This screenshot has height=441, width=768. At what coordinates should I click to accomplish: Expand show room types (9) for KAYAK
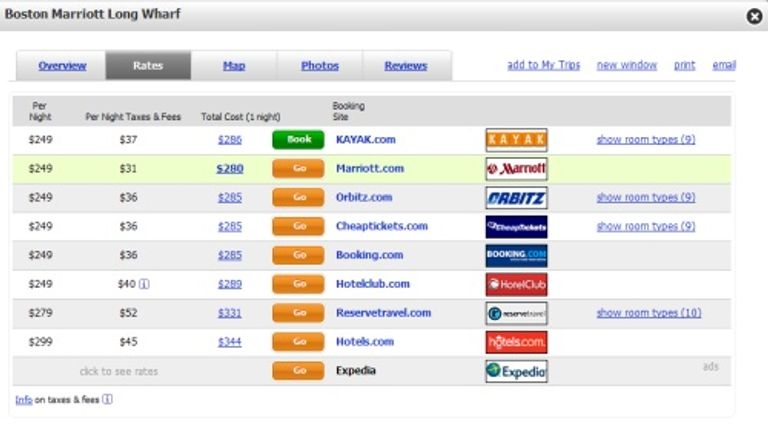[x=646, y=140]
